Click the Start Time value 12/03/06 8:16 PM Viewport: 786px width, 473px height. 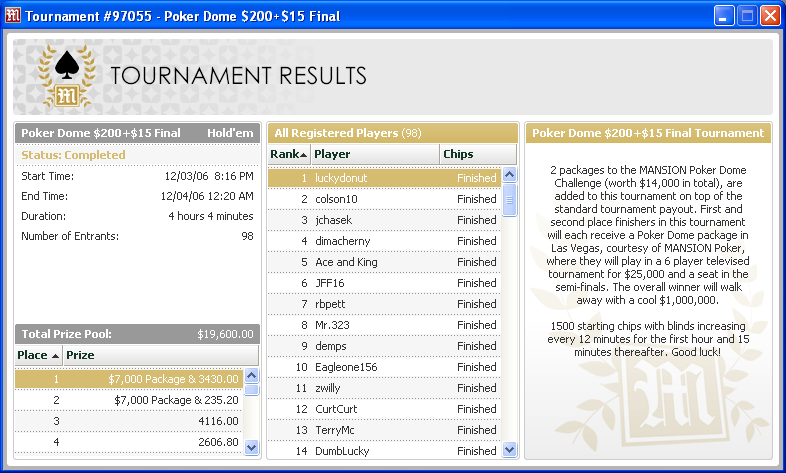click(209, 176)
